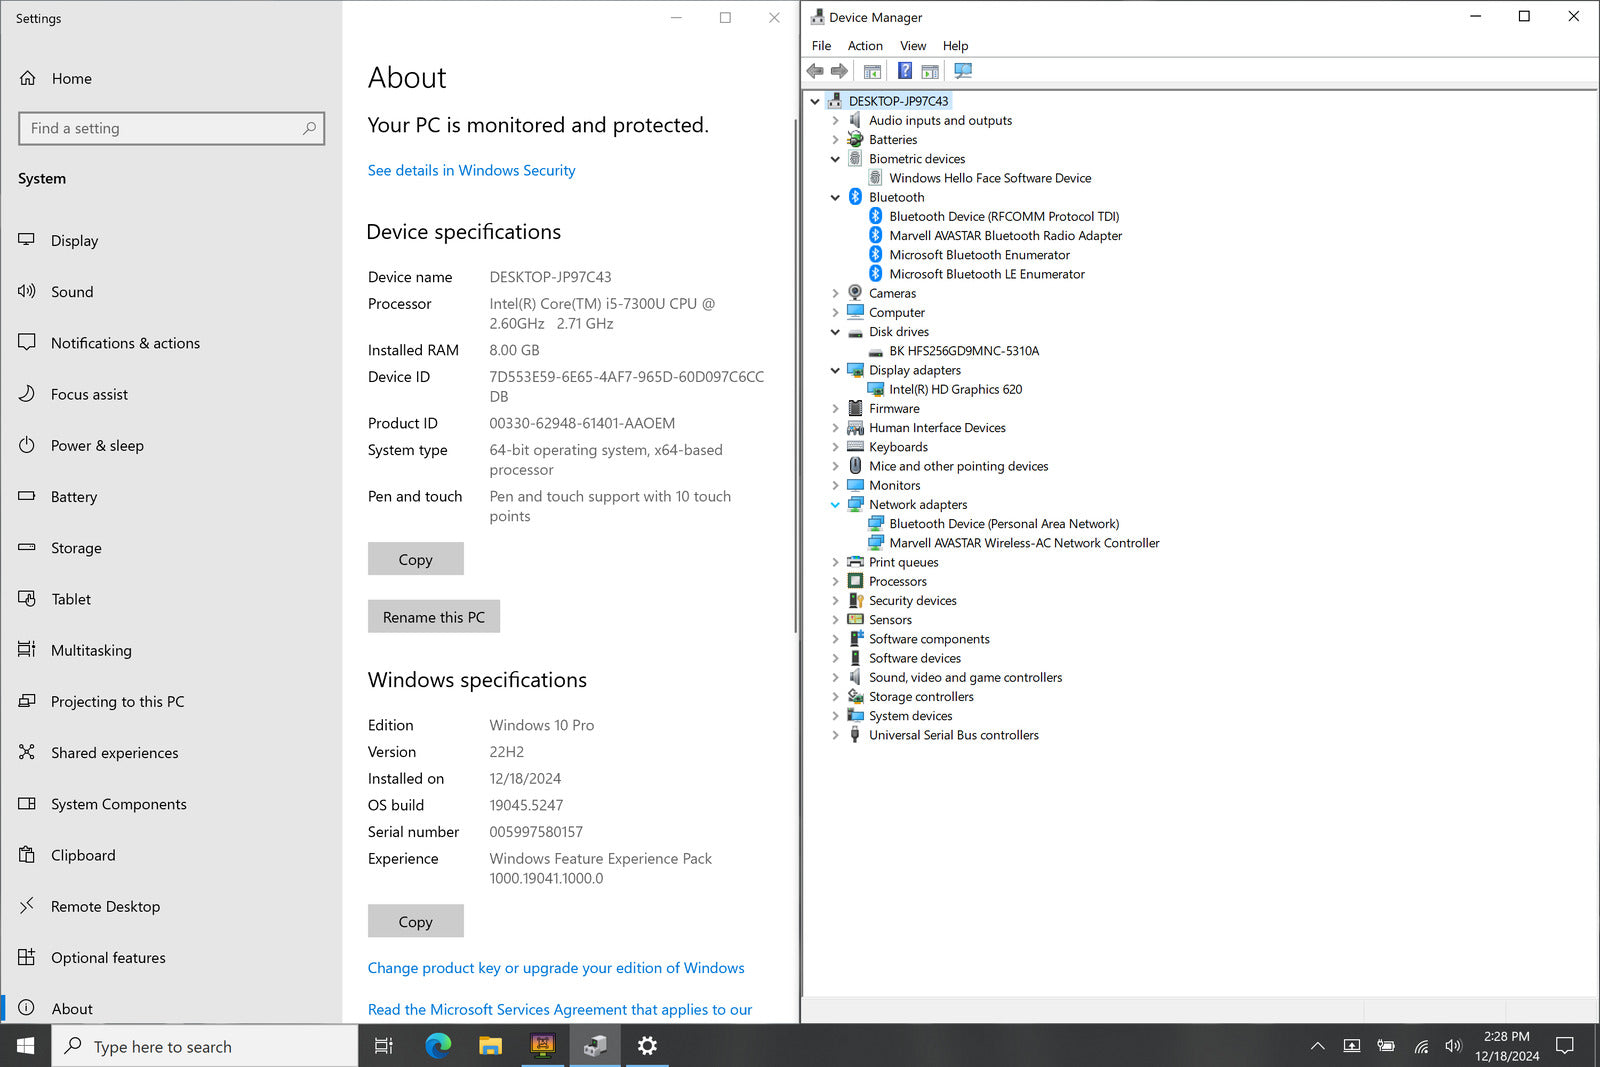Click the Find a setting search field

171,128
